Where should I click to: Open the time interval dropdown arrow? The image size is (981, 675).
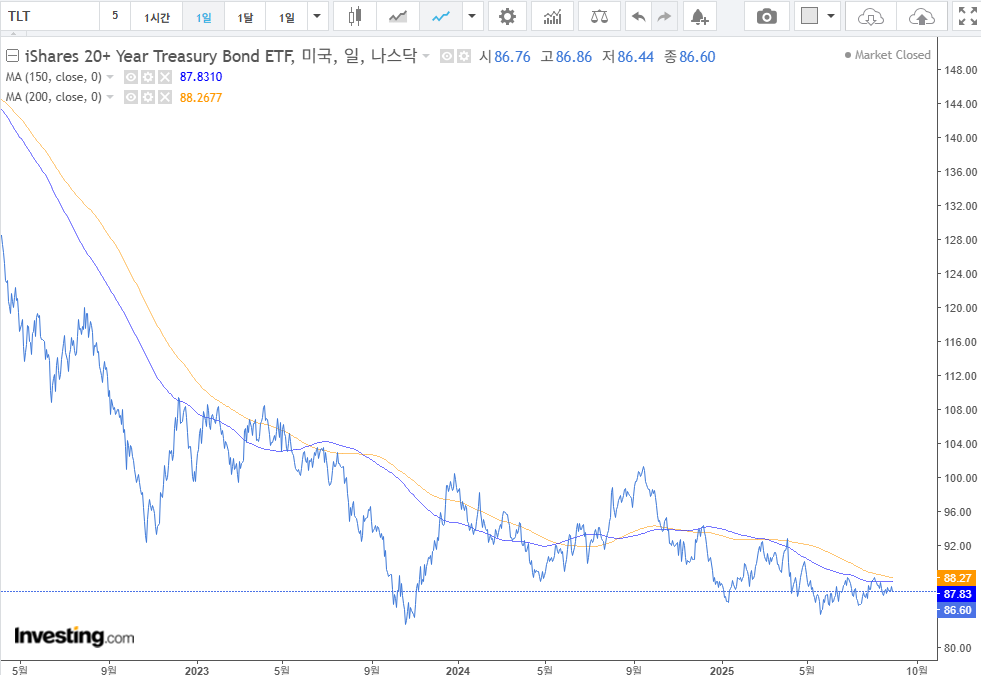[318, 16]
